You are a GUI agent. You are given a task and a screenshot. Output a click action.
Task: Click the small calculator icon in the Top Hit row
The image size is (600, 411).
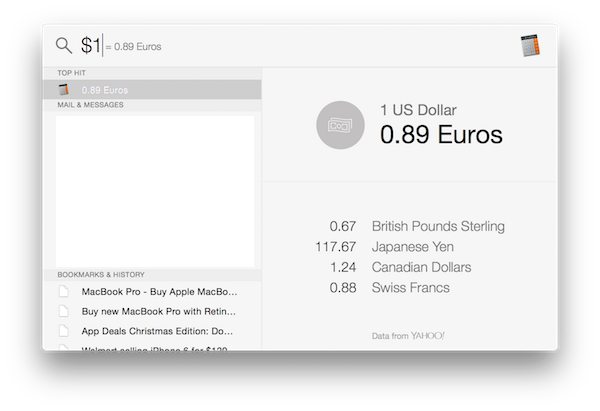tap(65, 90)
